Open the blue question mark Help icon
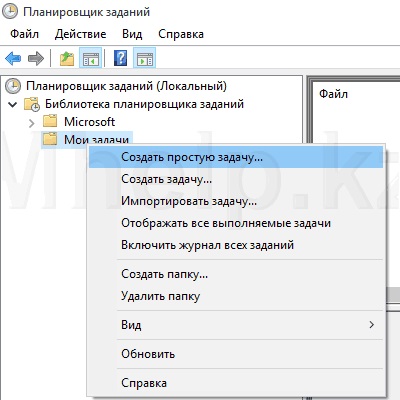The width and height of the screenshot is (400, 400). [x=120, y=58]
